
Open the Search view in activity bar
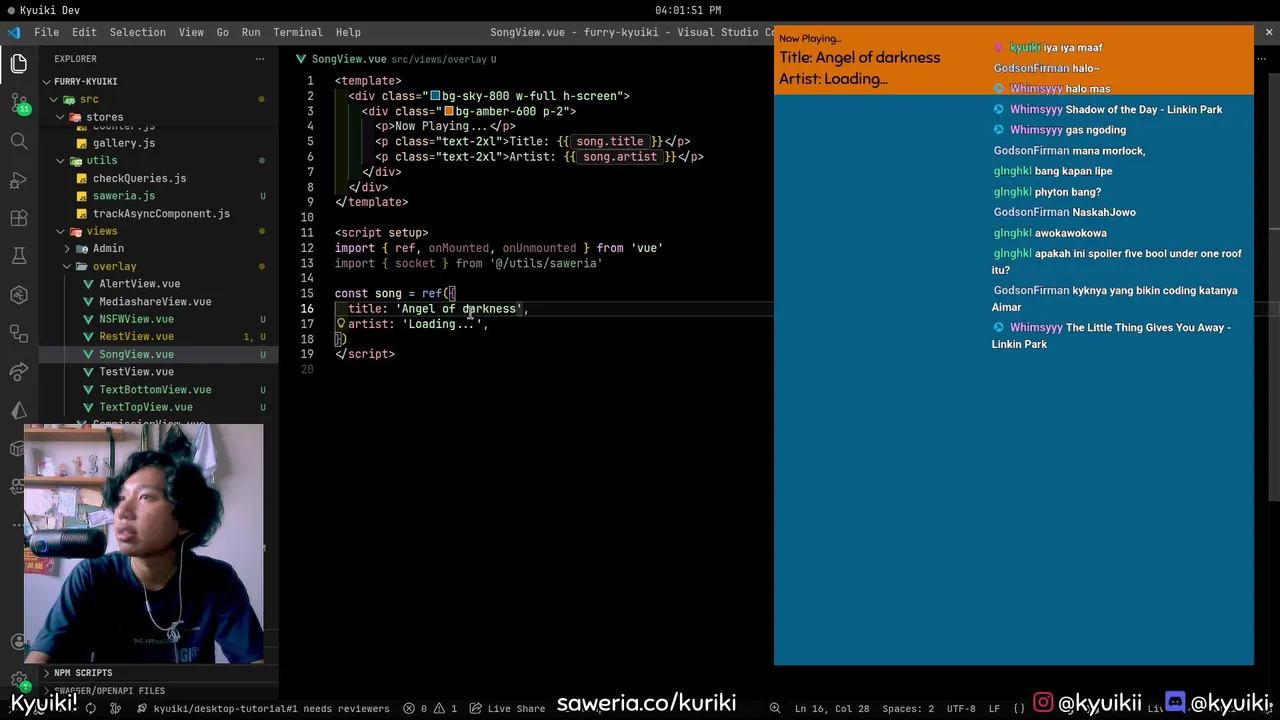coord(19,141)
